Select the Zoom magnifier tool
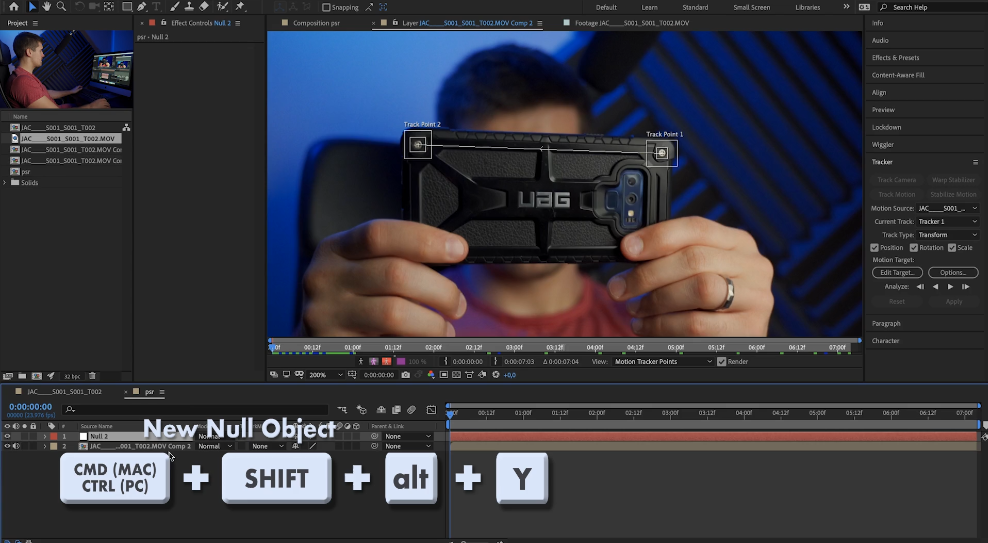This screenshot has height=543, width=988. coord(61,6)
